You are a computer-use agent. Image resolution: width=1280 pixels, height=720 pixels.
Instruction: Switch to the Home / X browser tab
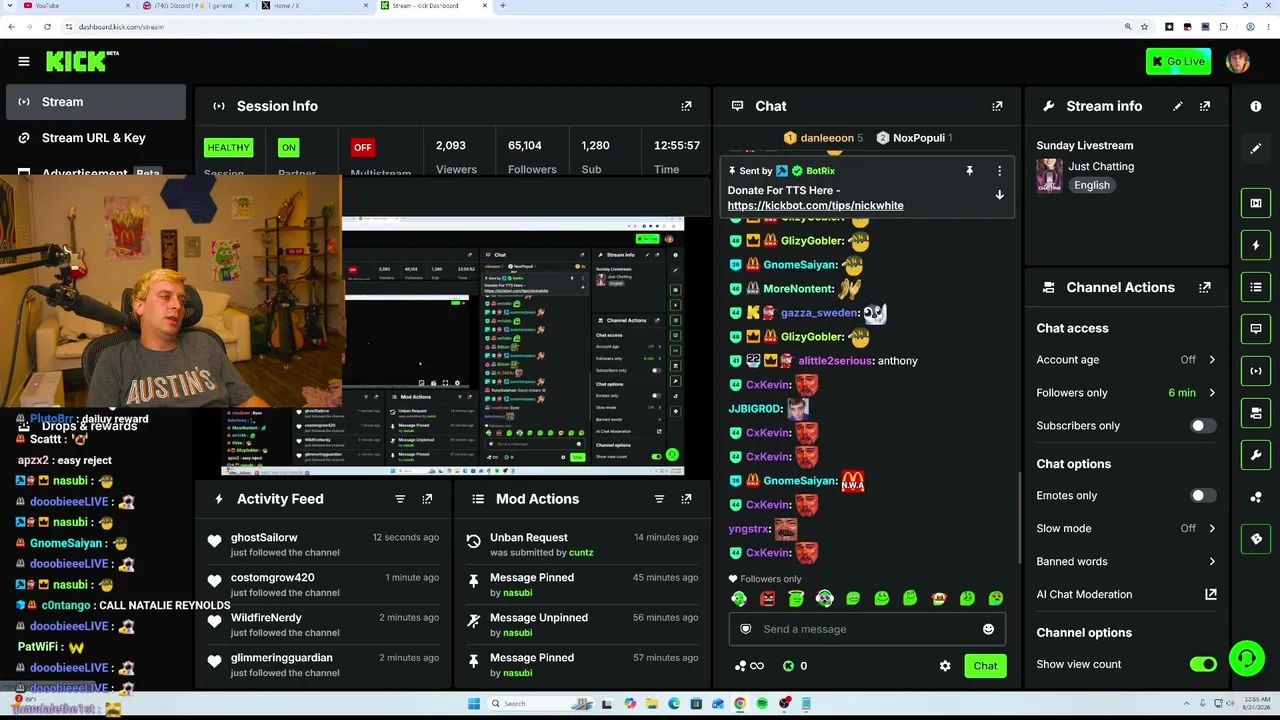[x=313, y=6]
